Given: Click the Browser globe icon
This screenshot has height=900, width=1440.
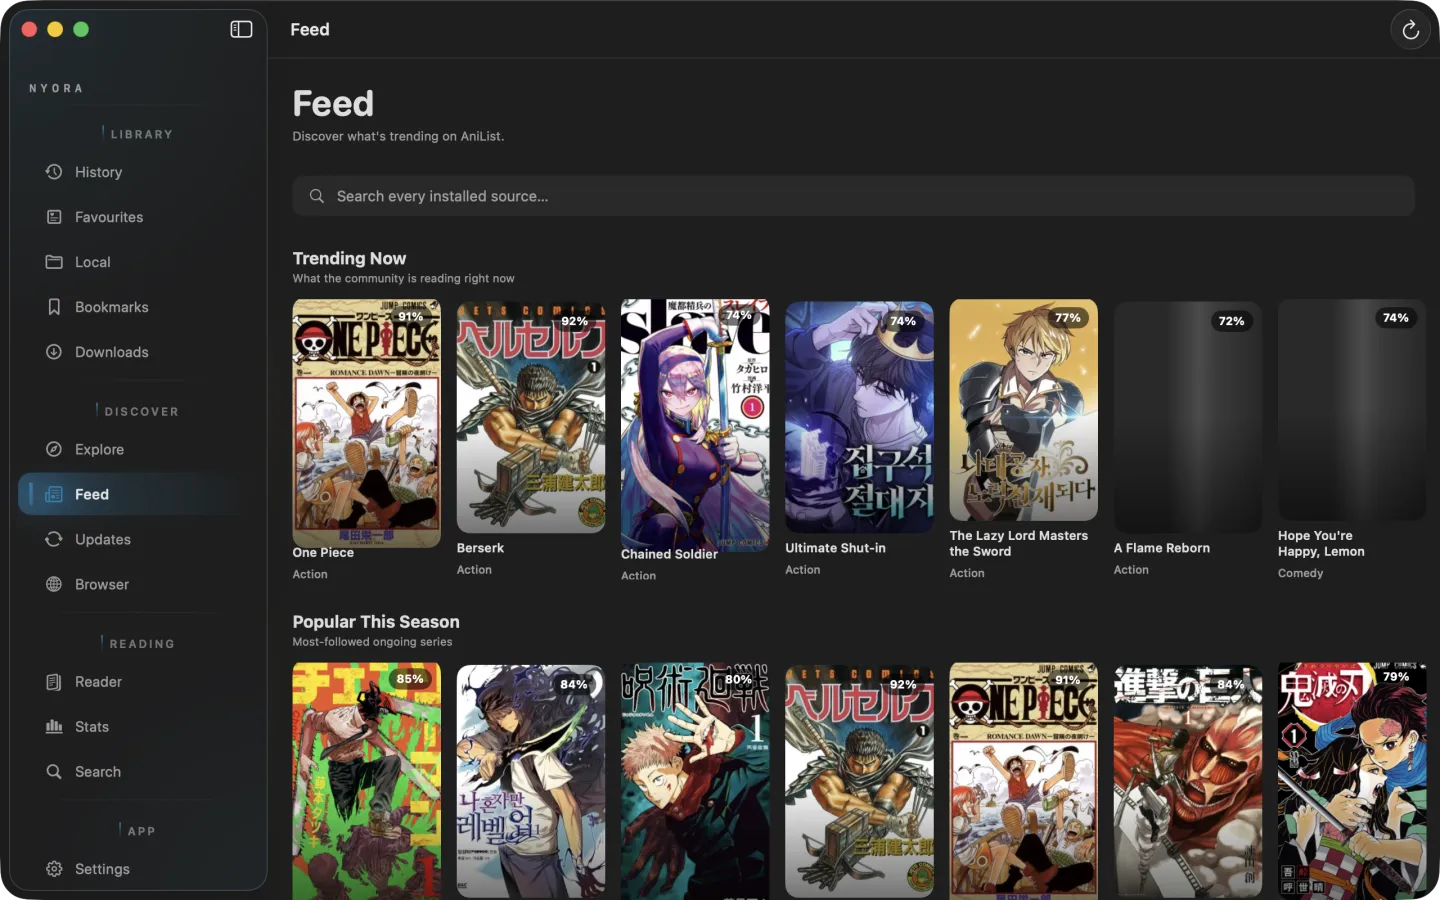Looking at the screenshot, I should click(54, 584).
